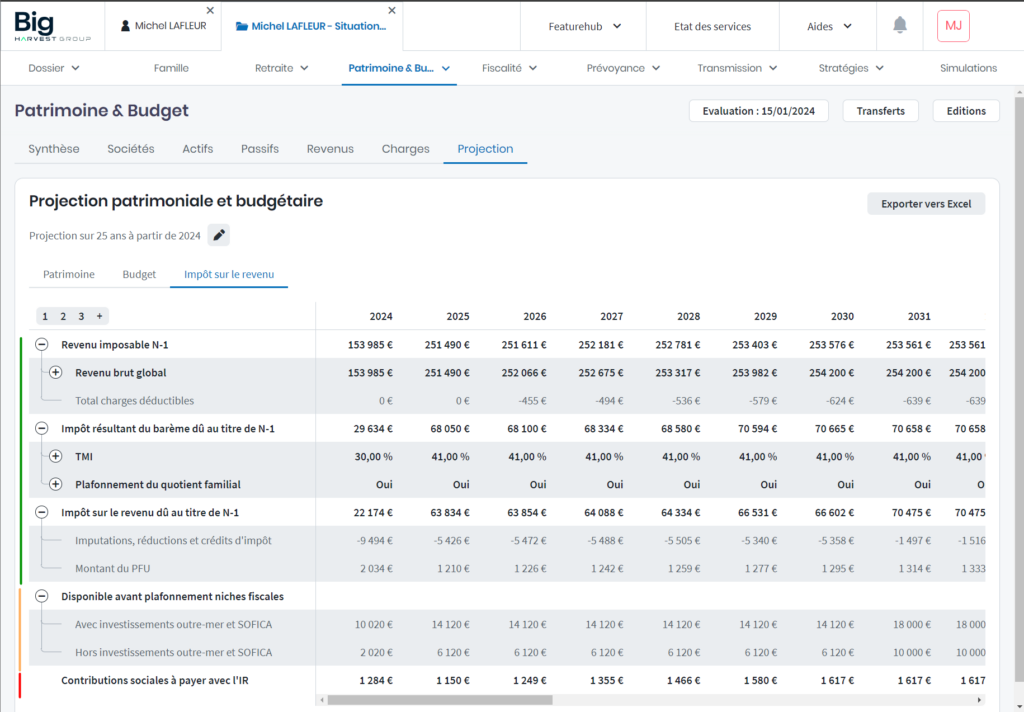Screen dimensions: 1024x712
Task: Open the Featurehub dropdown menu
Action: (584, 26)
